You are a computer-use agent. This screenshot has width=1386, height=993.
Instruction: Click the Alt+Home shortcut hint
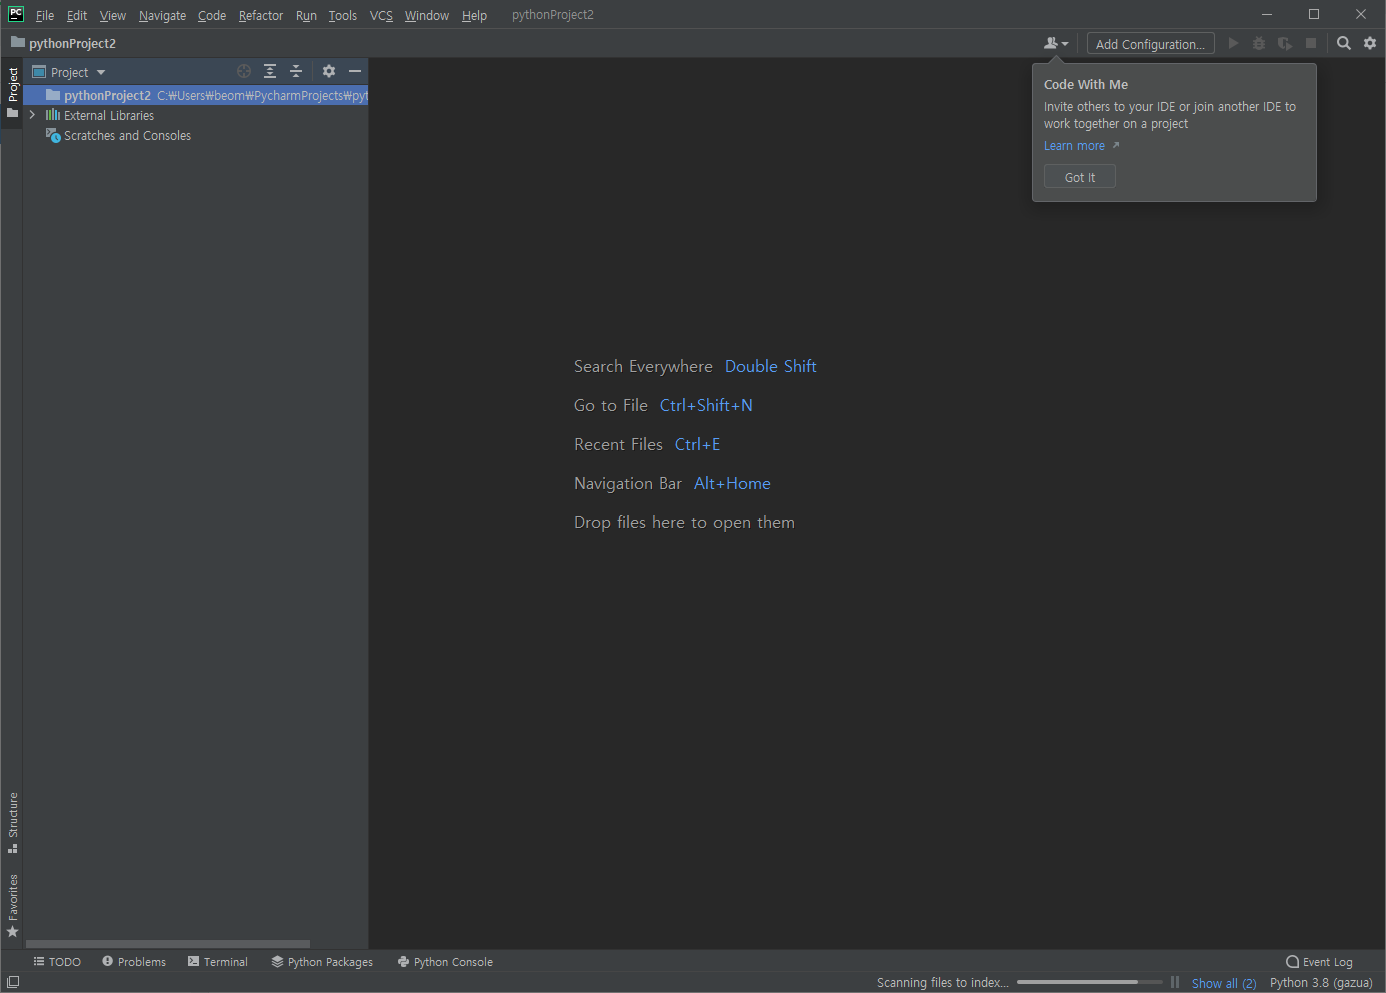point(732,483)
